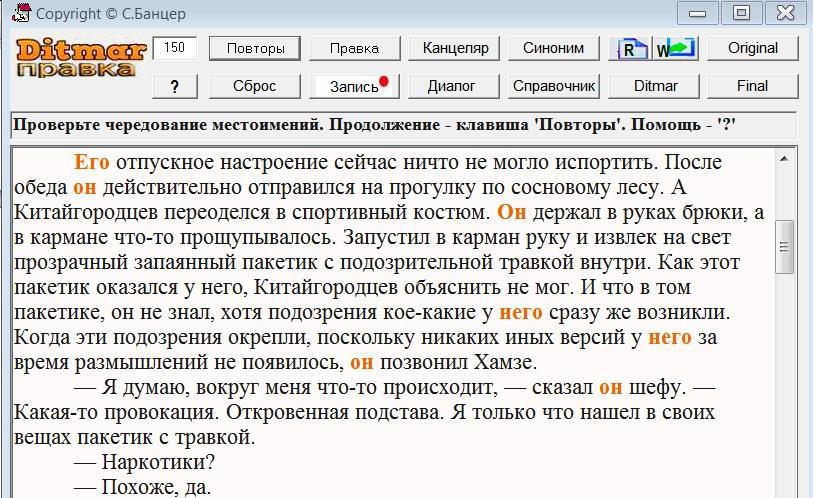The width and height of the screenshot is (813, 498).
Task: Click the hint message 'Проверьте чередование местоимений'
Action: pyautogui.click(x=168, y=125)
